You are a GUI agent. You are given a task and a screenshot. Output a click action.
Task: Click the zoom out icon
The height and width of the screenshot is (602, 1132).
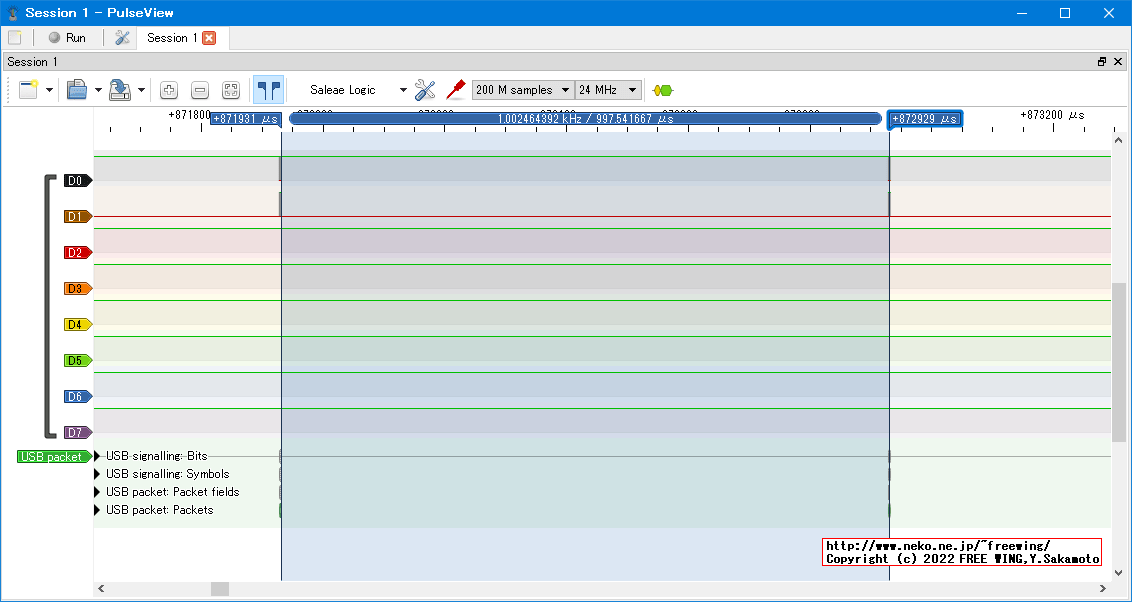point(200,90)
